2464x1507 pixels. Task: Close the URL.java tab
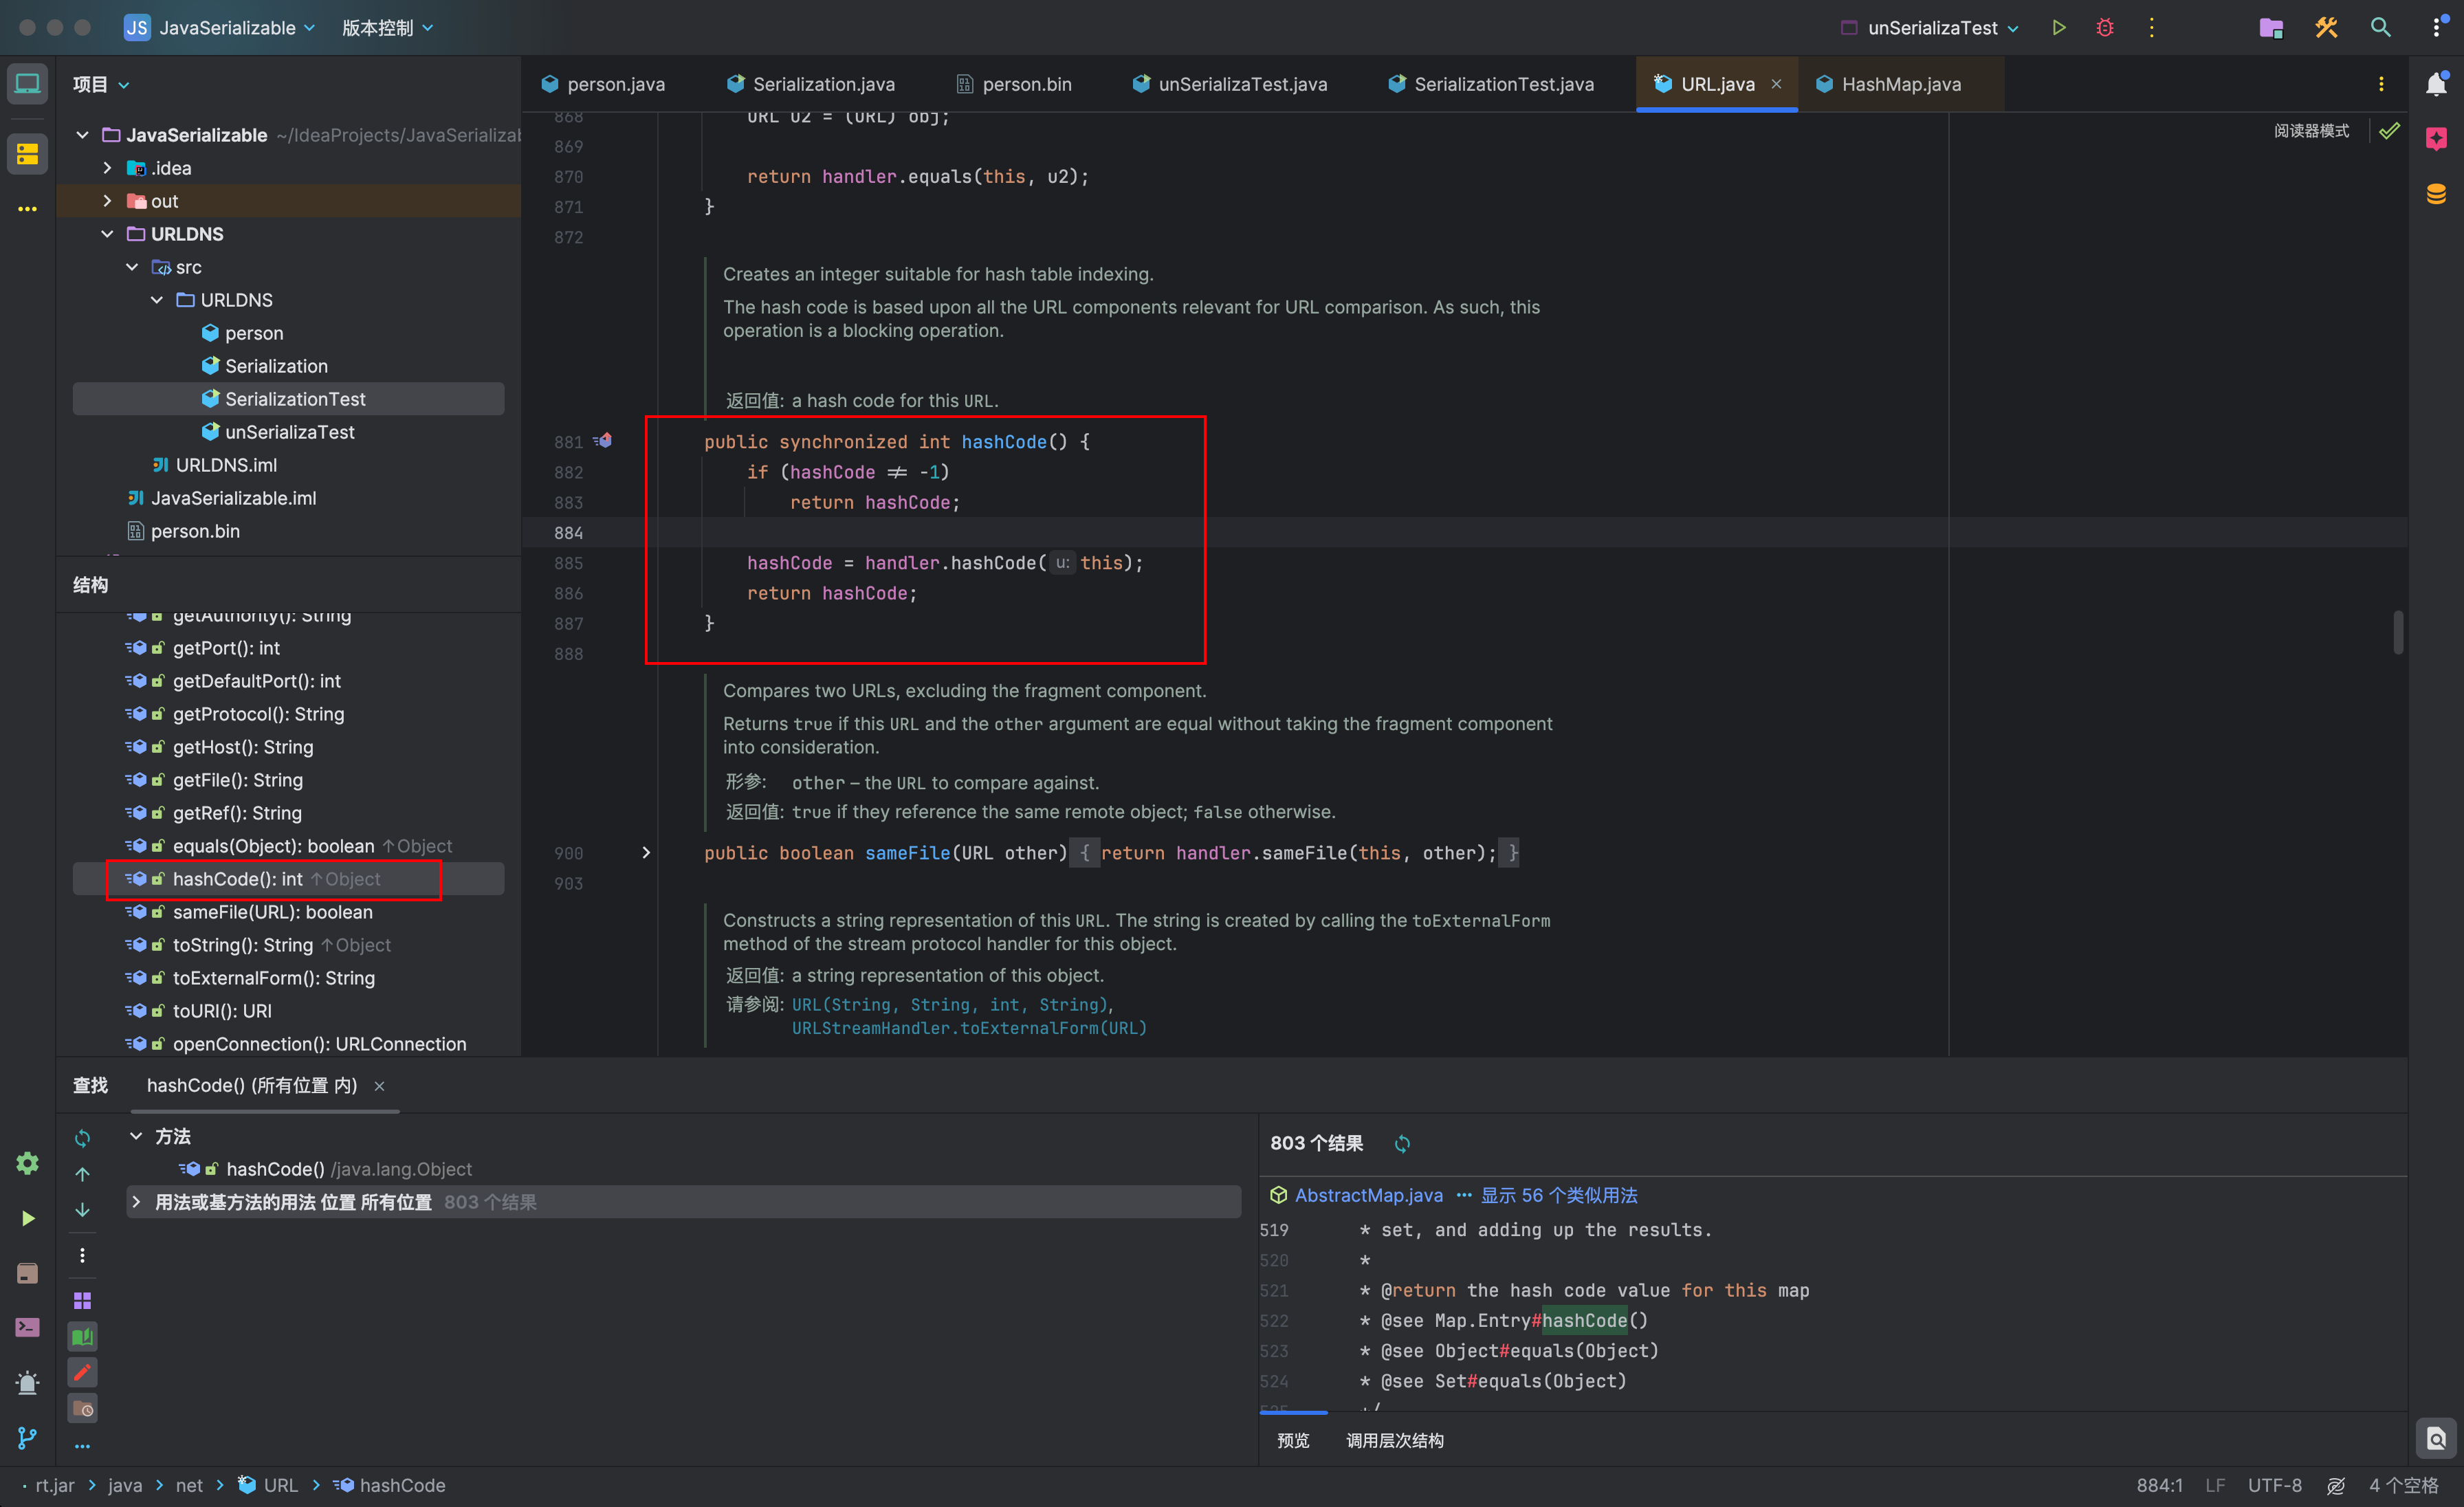[x=1776, y=84]
